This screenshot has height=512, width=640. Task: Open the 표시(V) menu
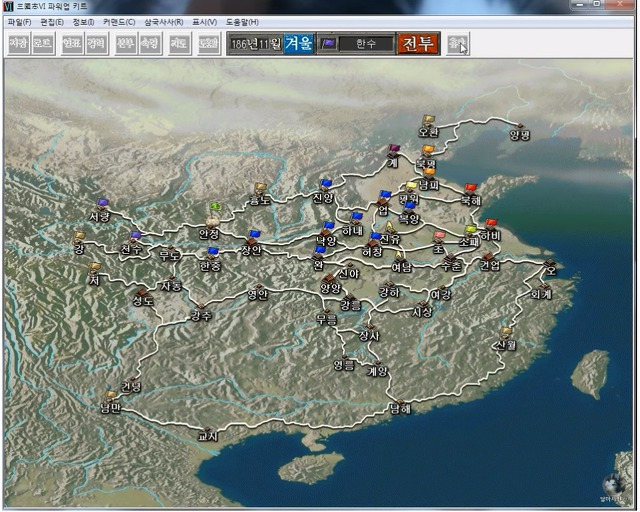[x=204, y=22]
